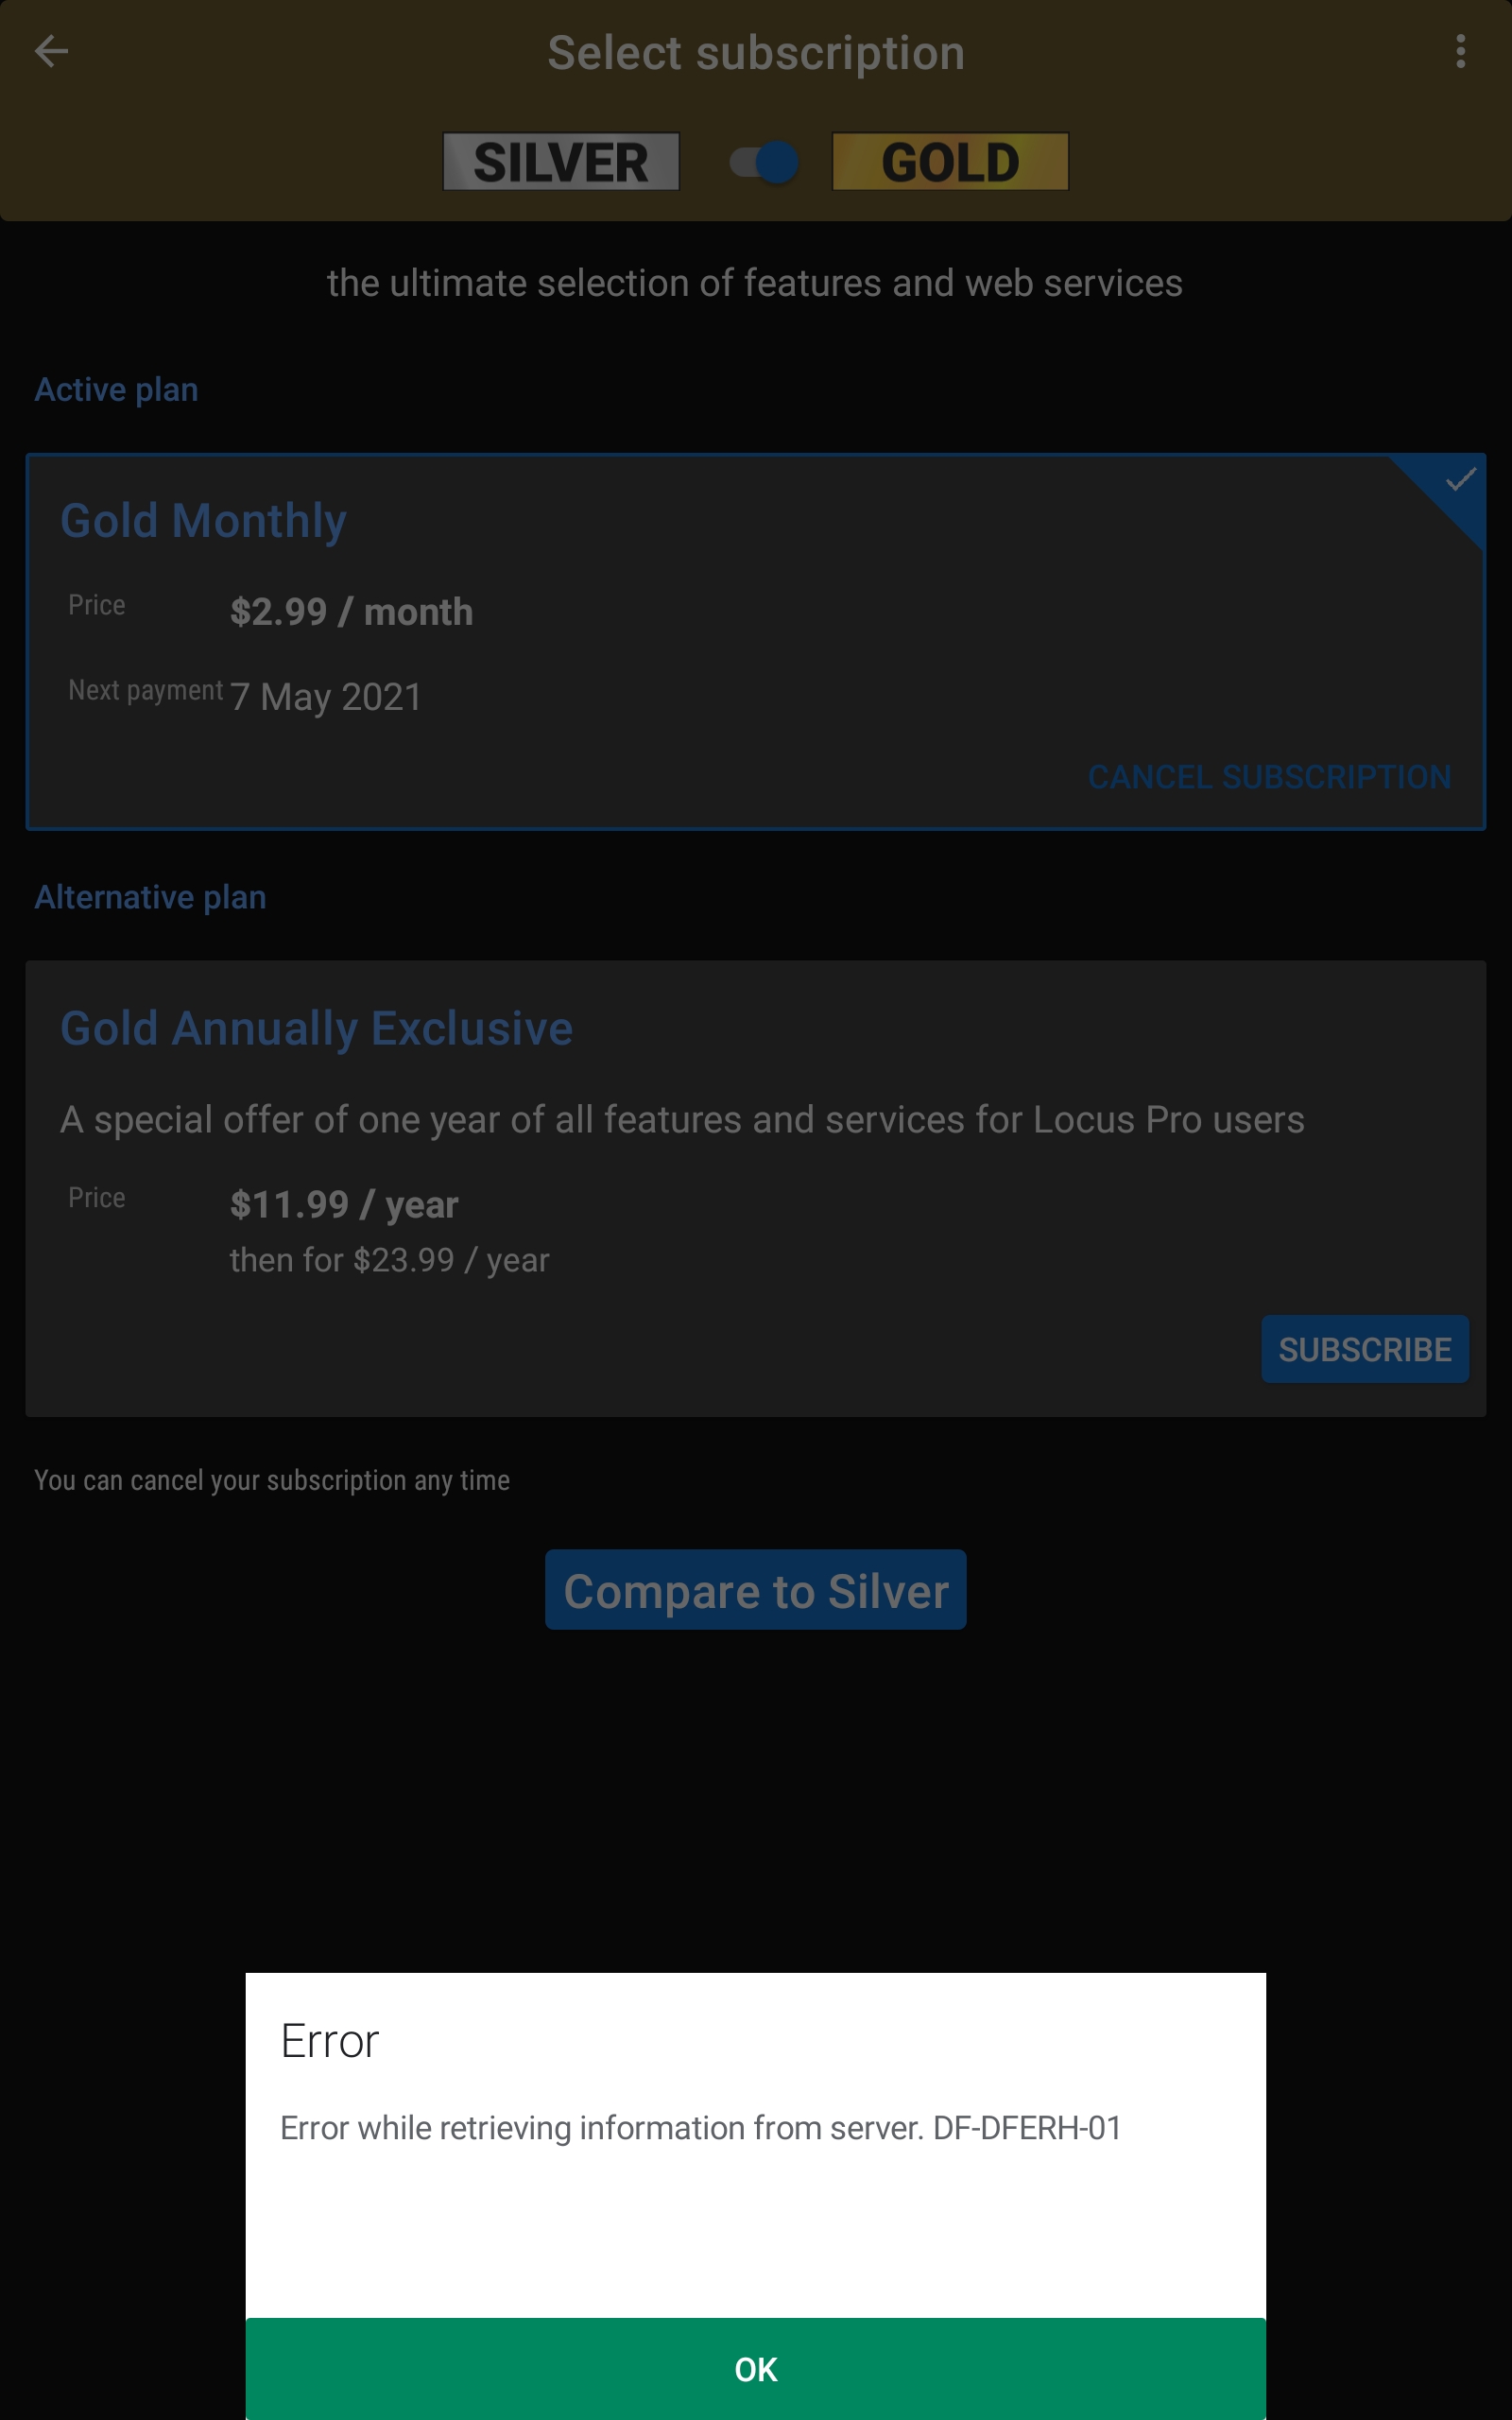Tap the $2.99 / month price

[351, 612]
